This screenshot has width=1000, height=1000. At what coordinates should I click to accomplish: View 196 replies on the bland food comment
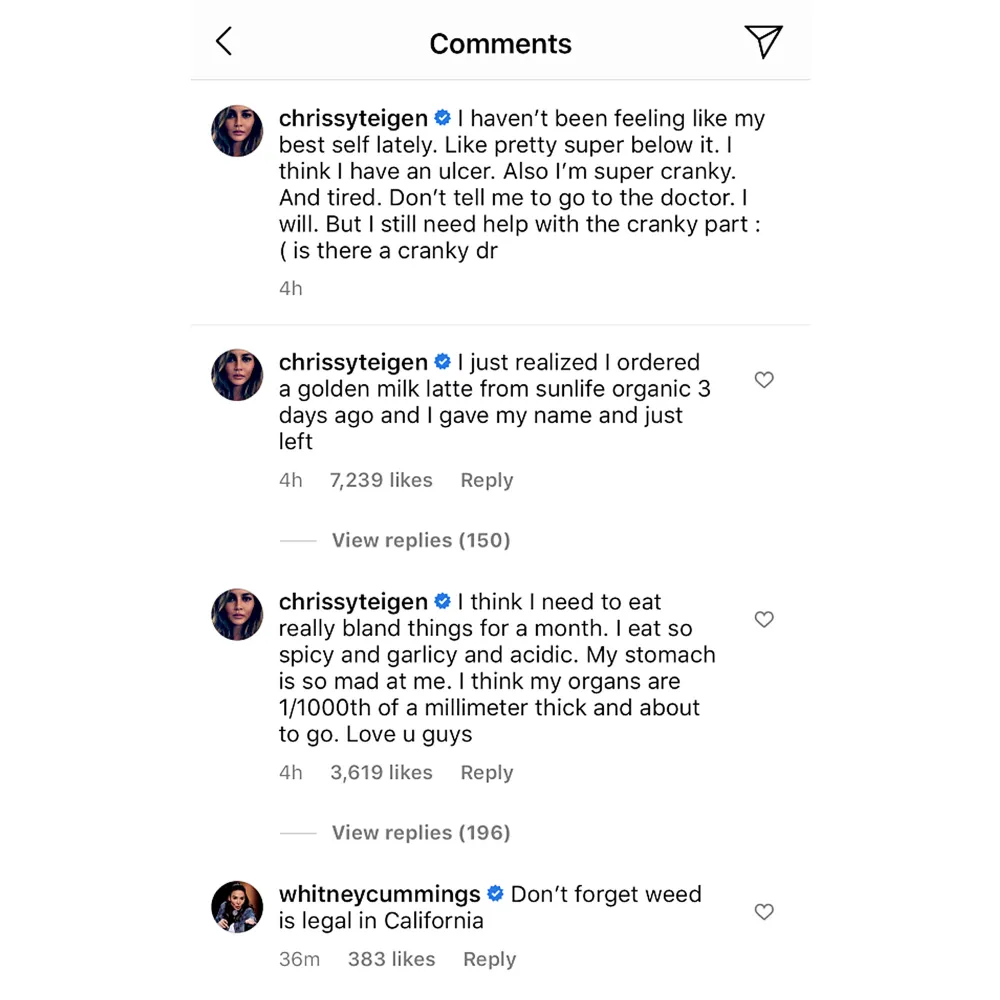(x=420, y=832)
